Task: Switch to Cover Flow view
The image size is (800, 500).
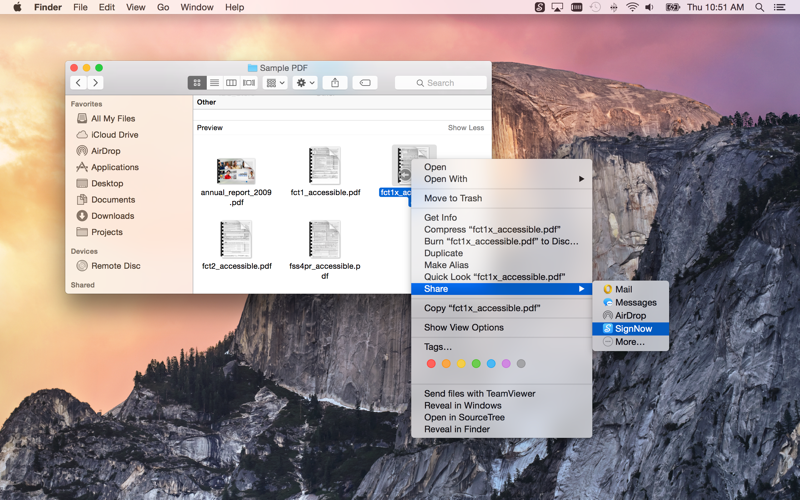Action: coord(249,83)
